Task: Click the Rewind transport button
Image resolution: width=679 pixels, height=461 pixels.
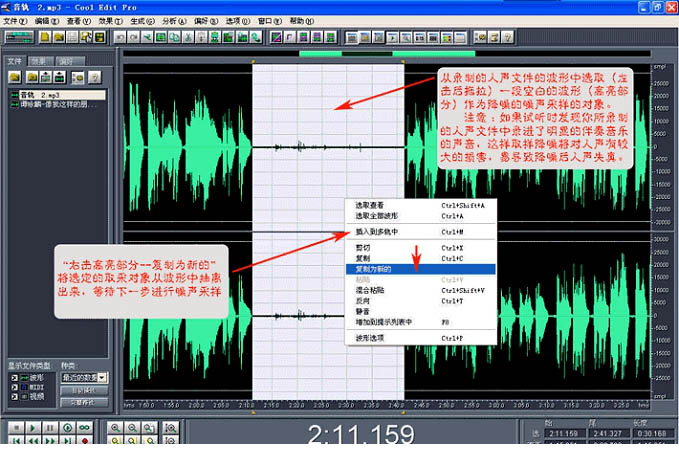Action: [x=33, y=440]
